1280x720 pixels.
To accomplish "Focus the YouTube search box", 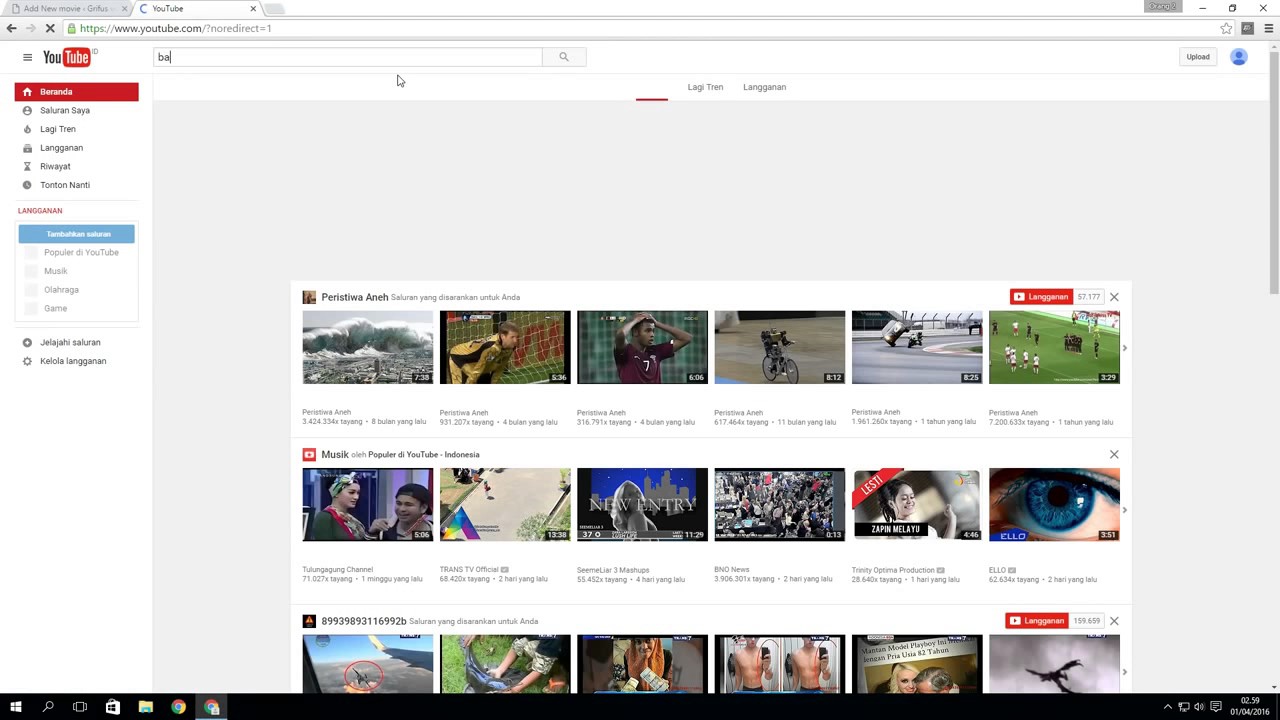I will [347, 57].
